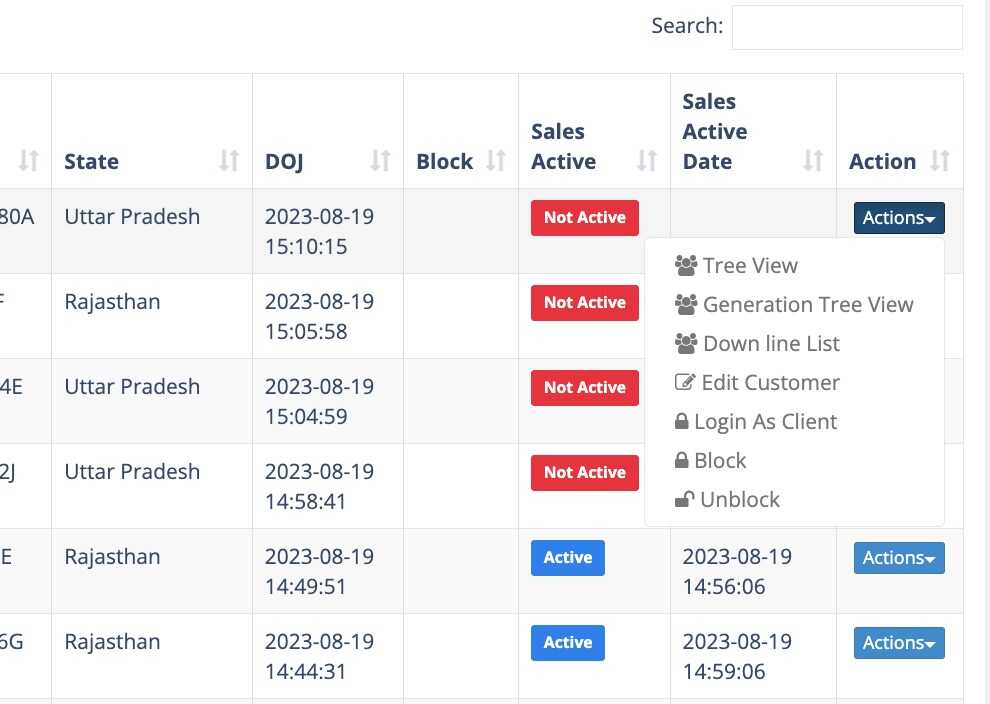The width and height of the screenshot is (990, 704).
Task: Choose Login As Client from menu
Action: (765, 422)
